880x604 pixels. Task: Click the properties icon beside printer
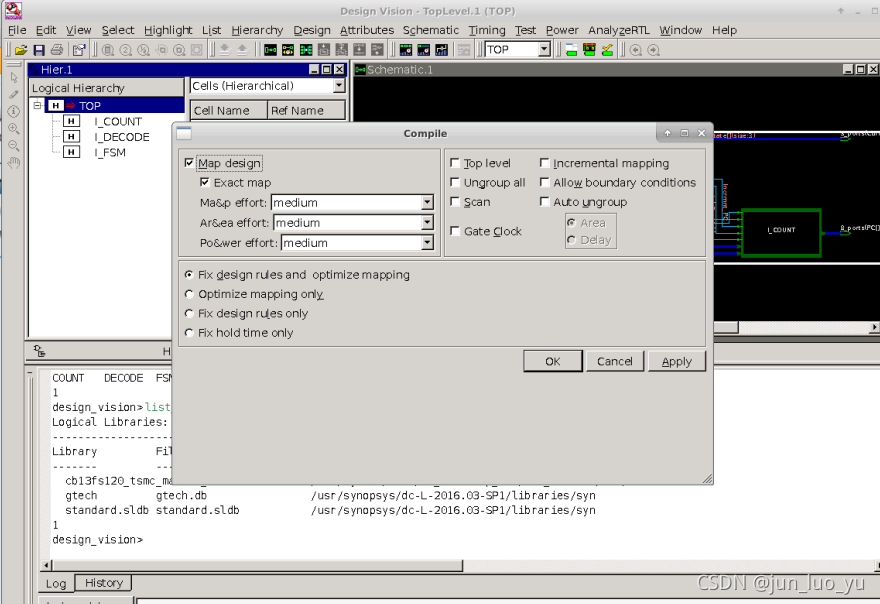[79, 50]
